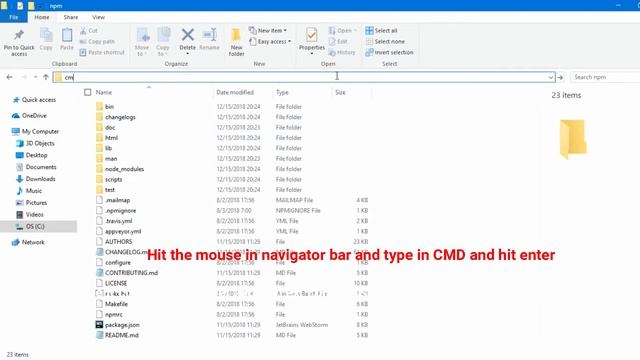Open Downloads in the sidebar
This screenshot has height=360, width=640.
36,179
